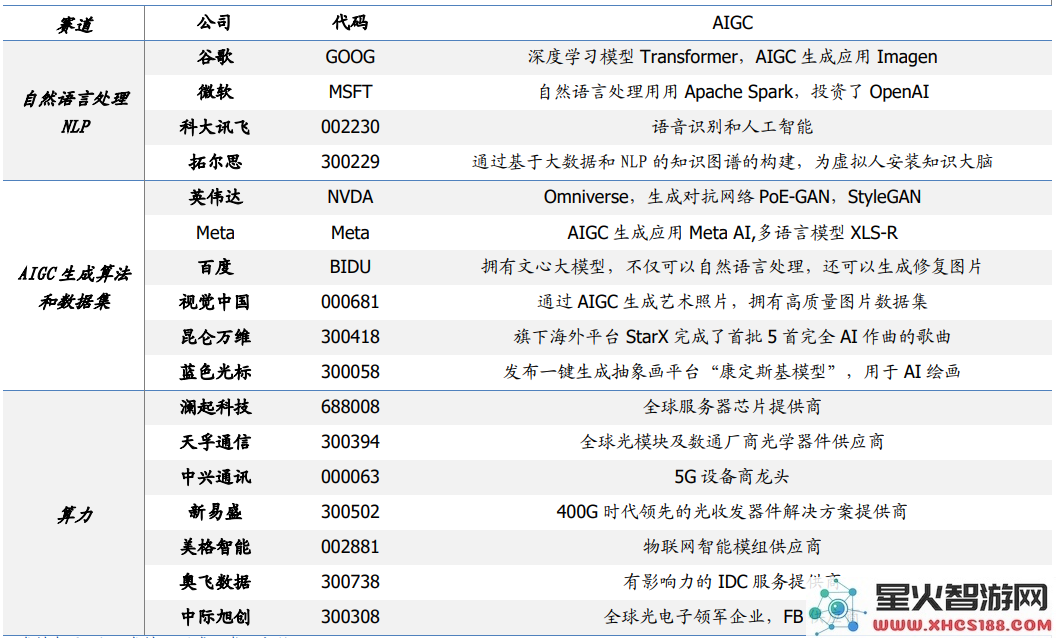Click stock code 300229
This screenshot has height=638, width=1056.
(350, 162)
